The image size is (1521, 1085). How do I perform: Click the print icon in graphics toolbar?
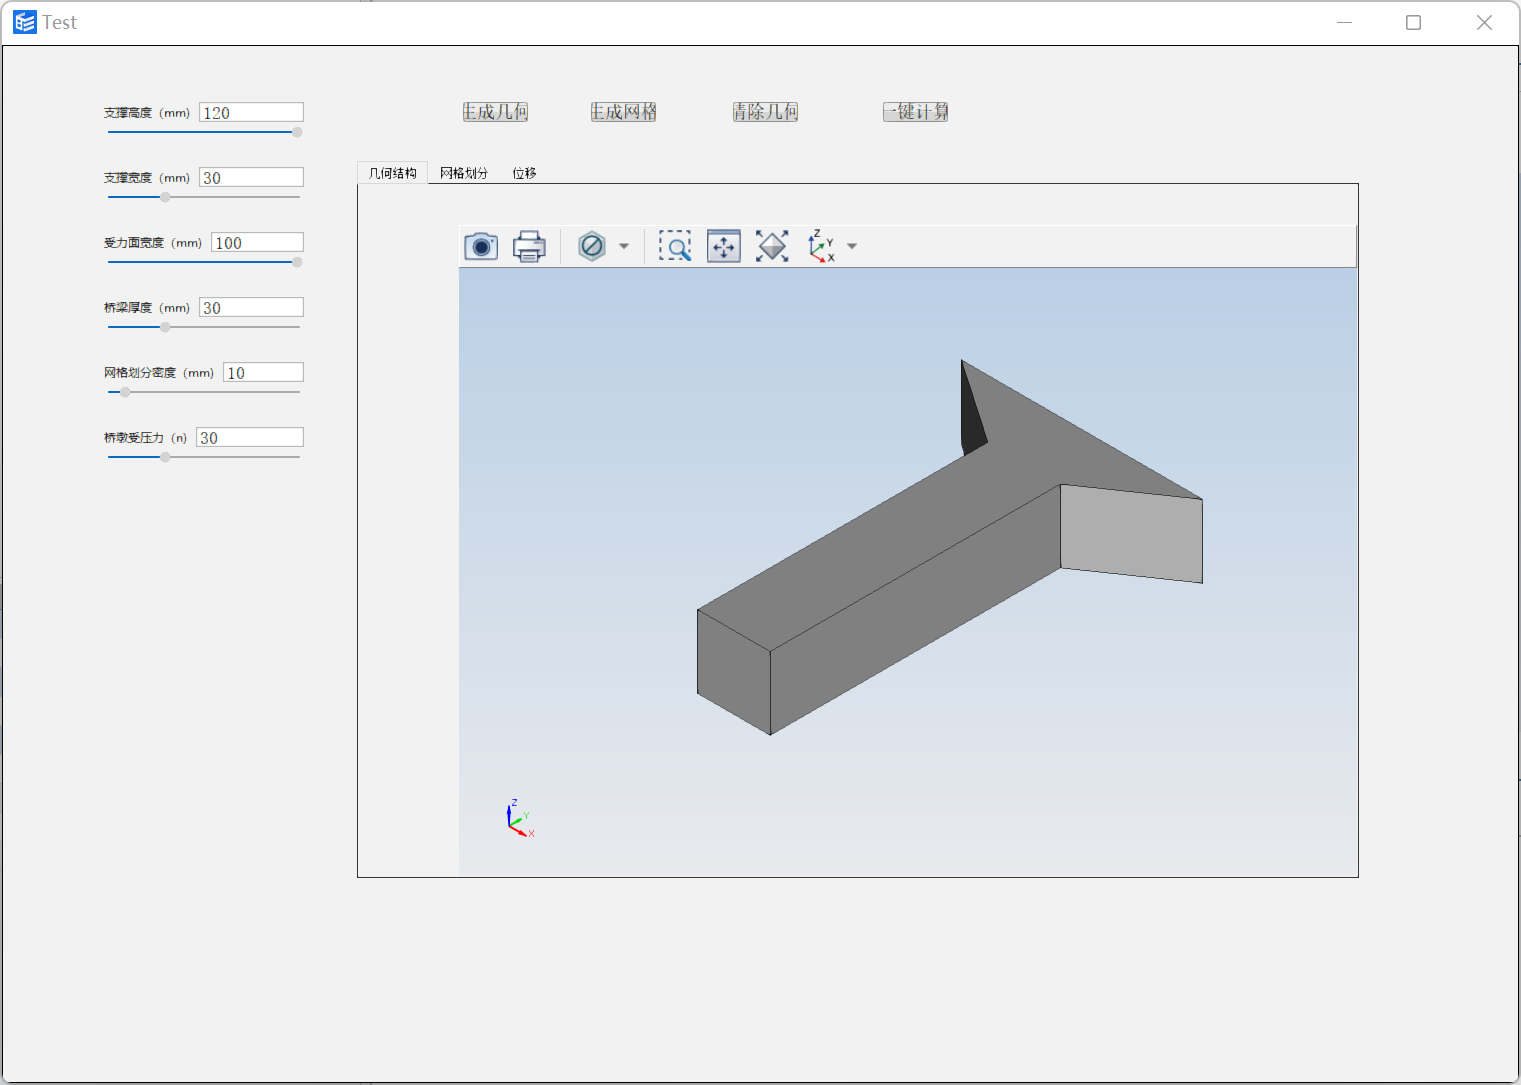[x=529, y=246]
